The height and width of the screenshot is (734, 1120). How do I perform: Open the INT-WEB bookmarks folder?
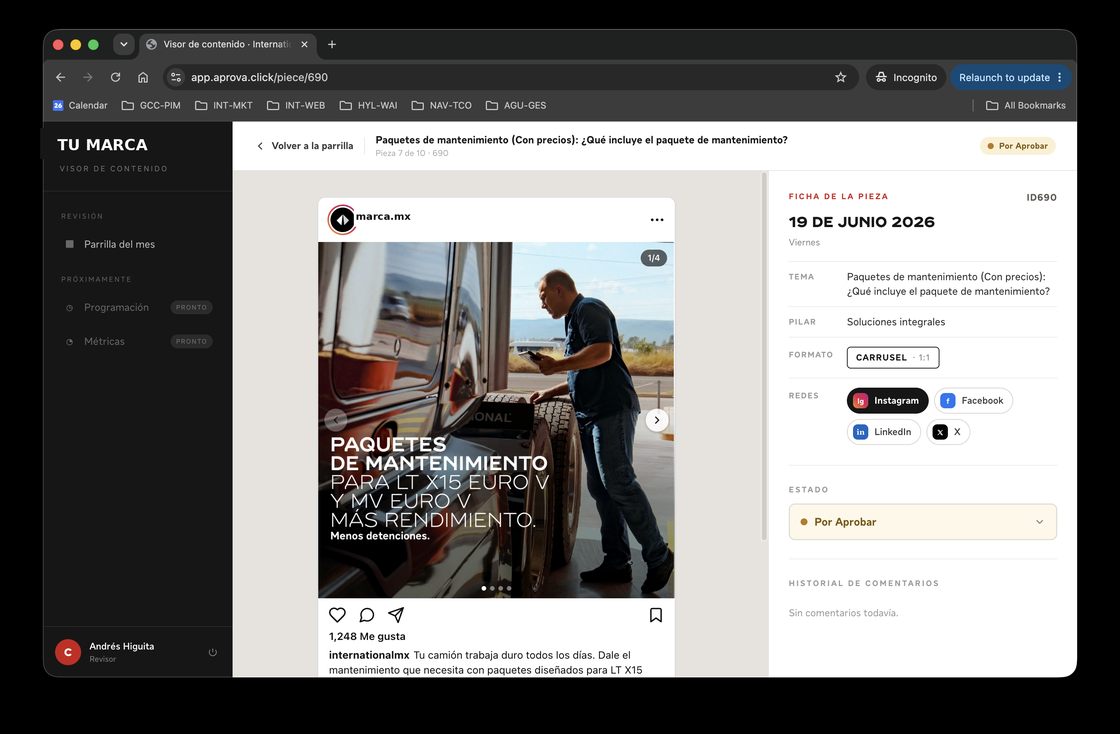(x=296, y=106)
